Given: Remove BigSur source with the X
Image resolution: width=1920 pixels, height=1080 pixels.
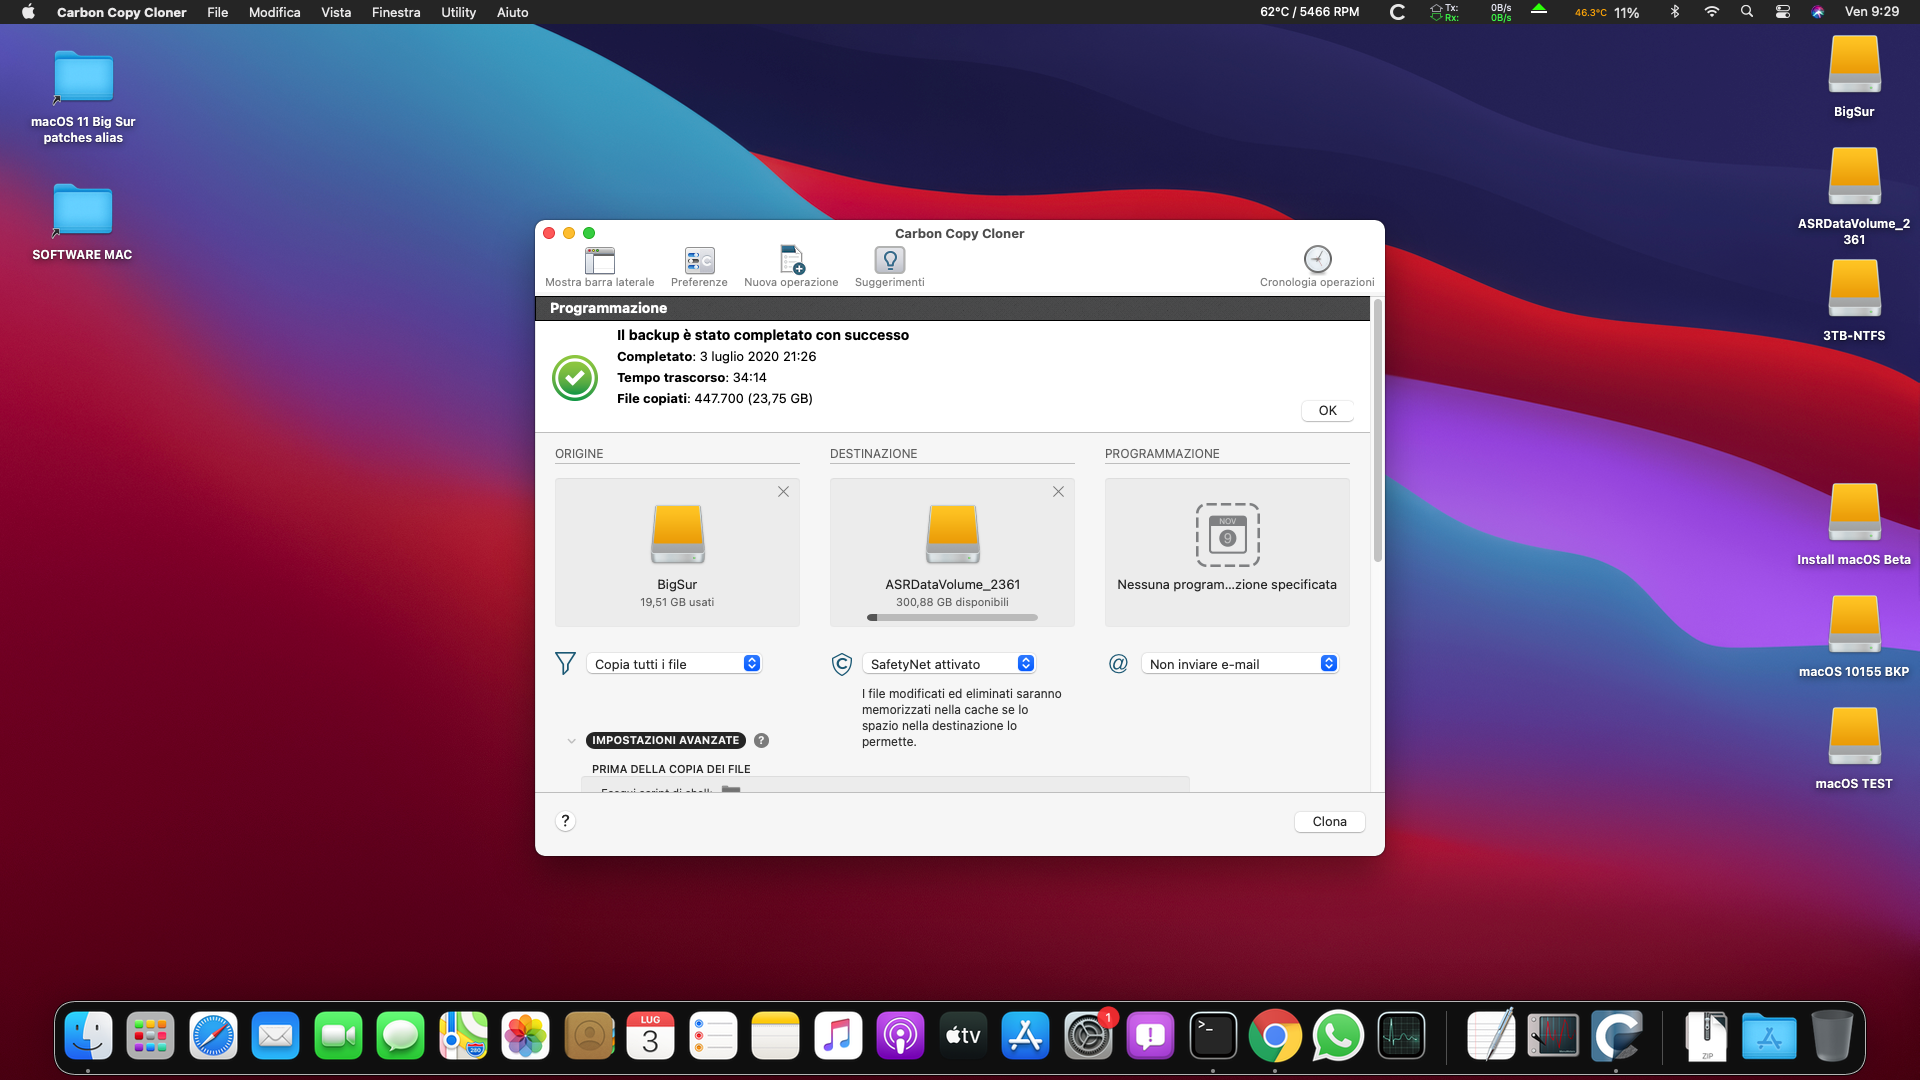Looking at the screenshot, I should click(x=783, y=492).
